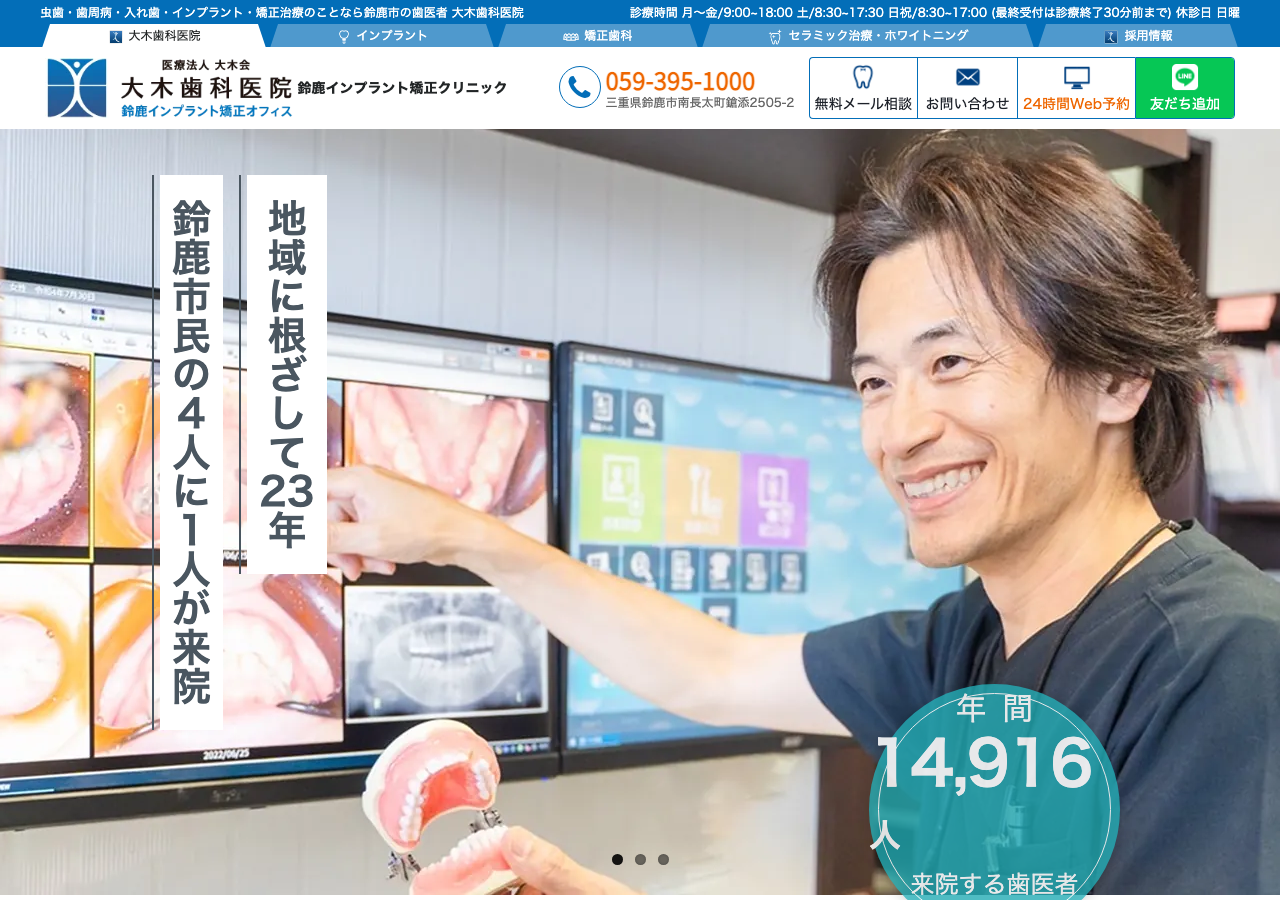Go to the first carousel slide dot

tap(618, 860)
